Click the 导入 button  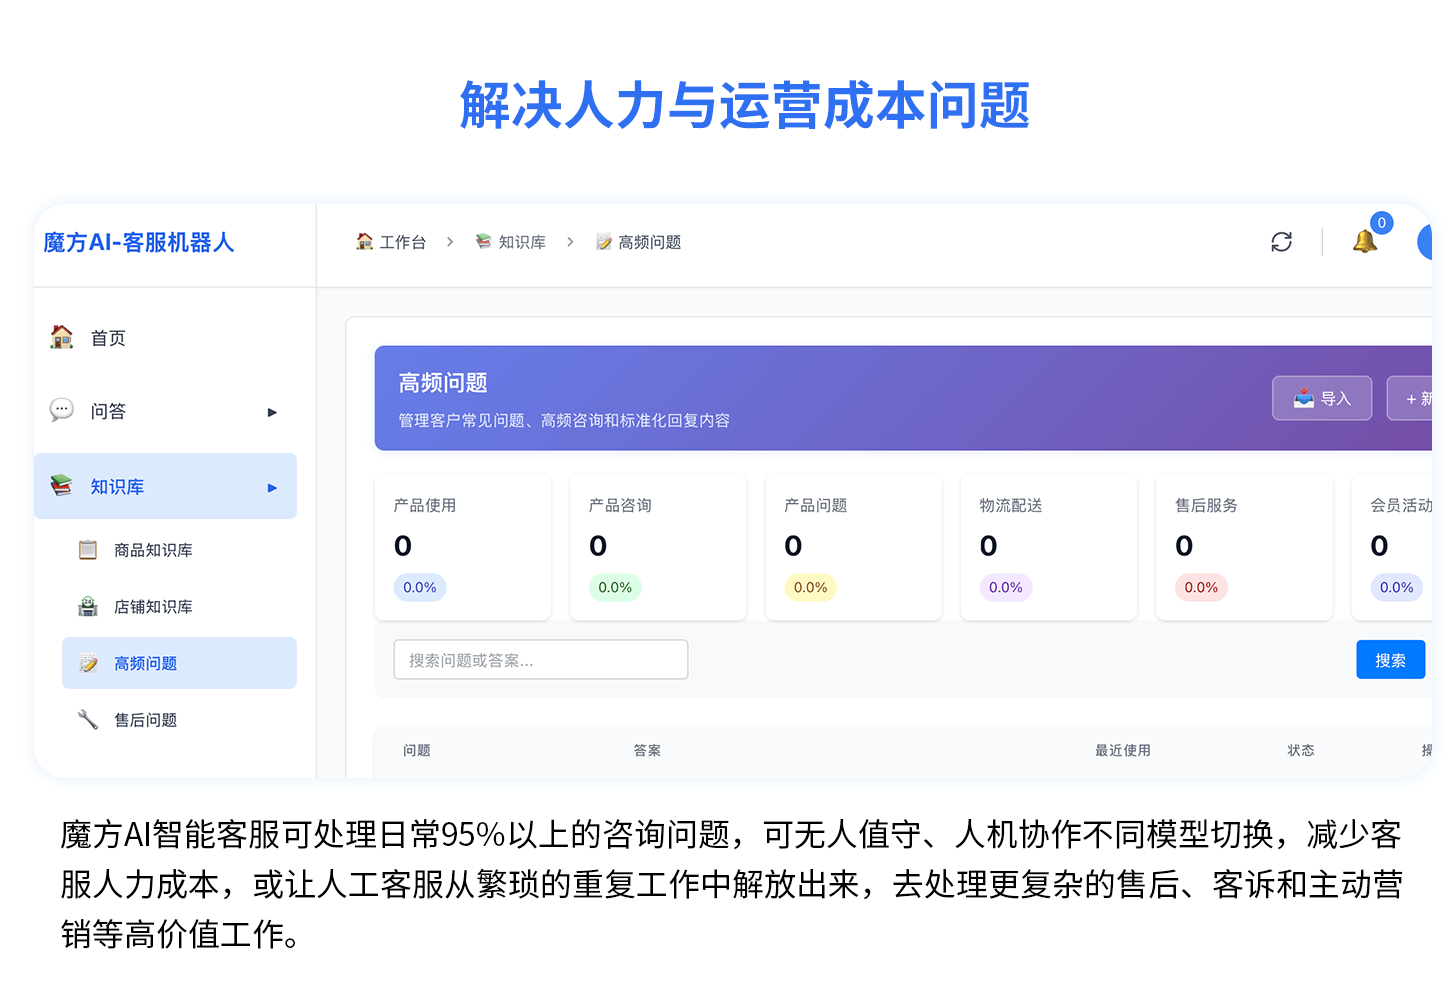pos(1321,398)
